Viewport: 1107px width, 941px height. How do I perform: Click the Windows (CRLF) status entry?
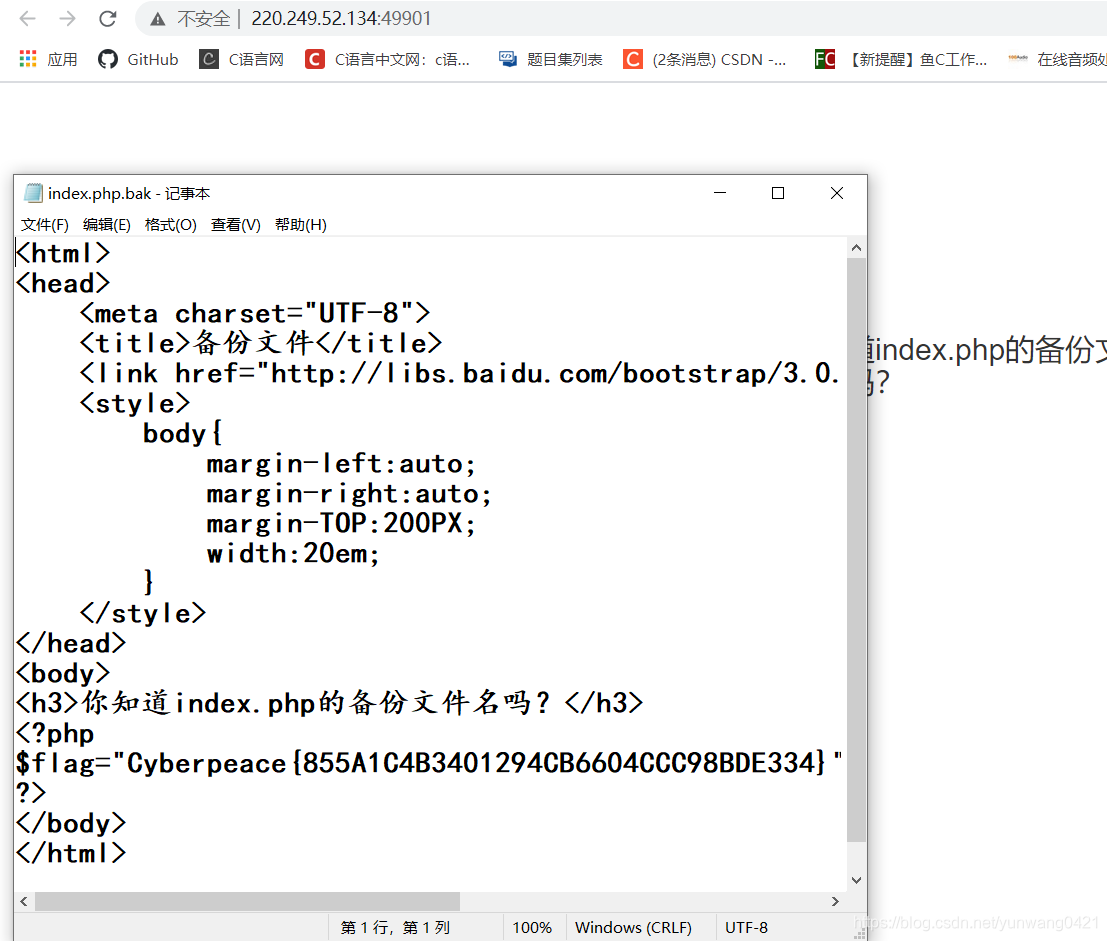(633, 928)
